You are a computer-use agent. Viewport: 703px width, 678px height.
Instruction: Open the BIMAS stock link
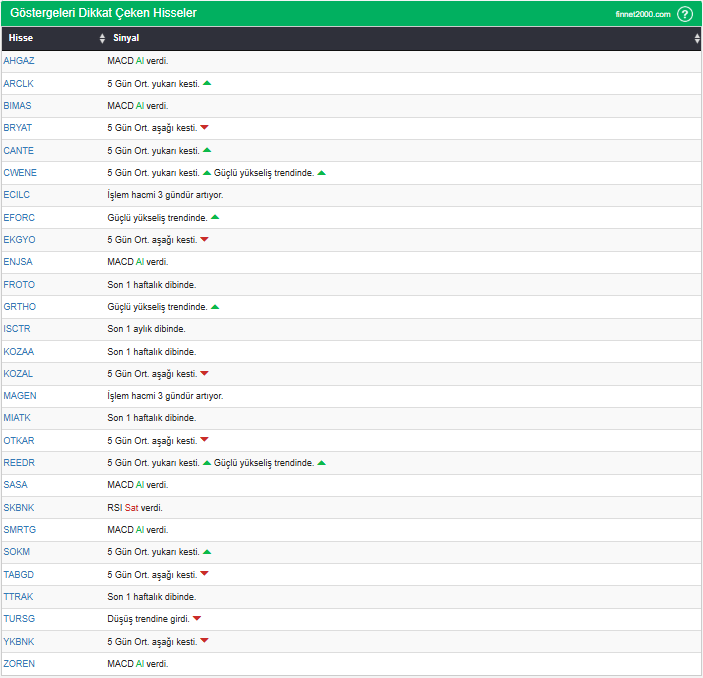(17, 105)
